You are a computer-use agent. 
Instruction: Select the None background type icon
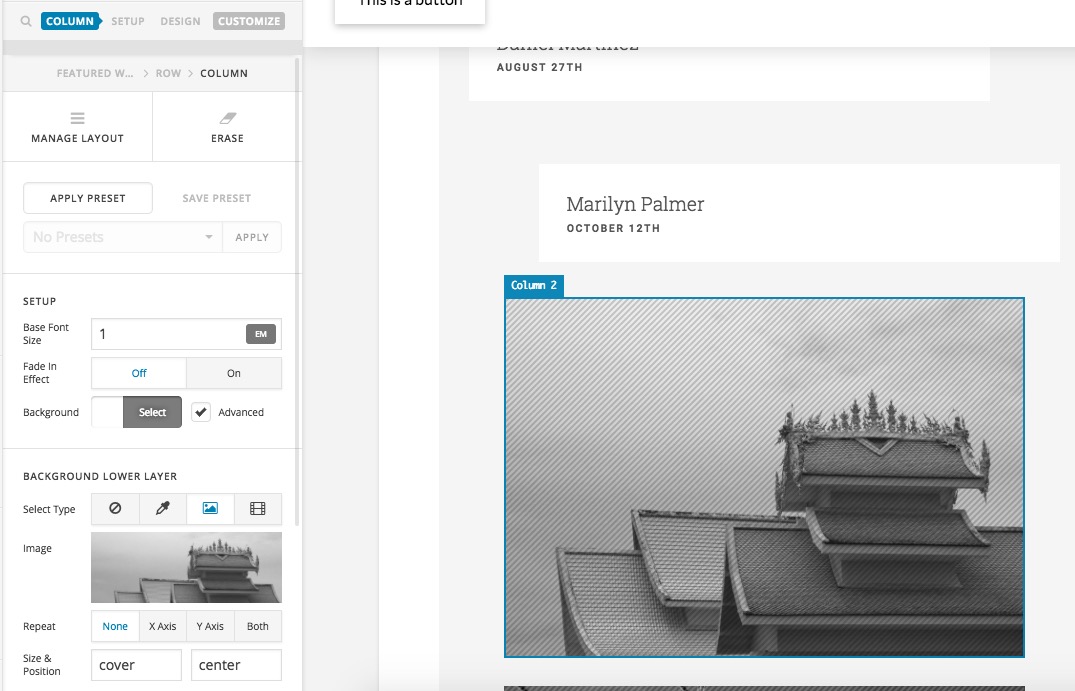pos(115,509)
